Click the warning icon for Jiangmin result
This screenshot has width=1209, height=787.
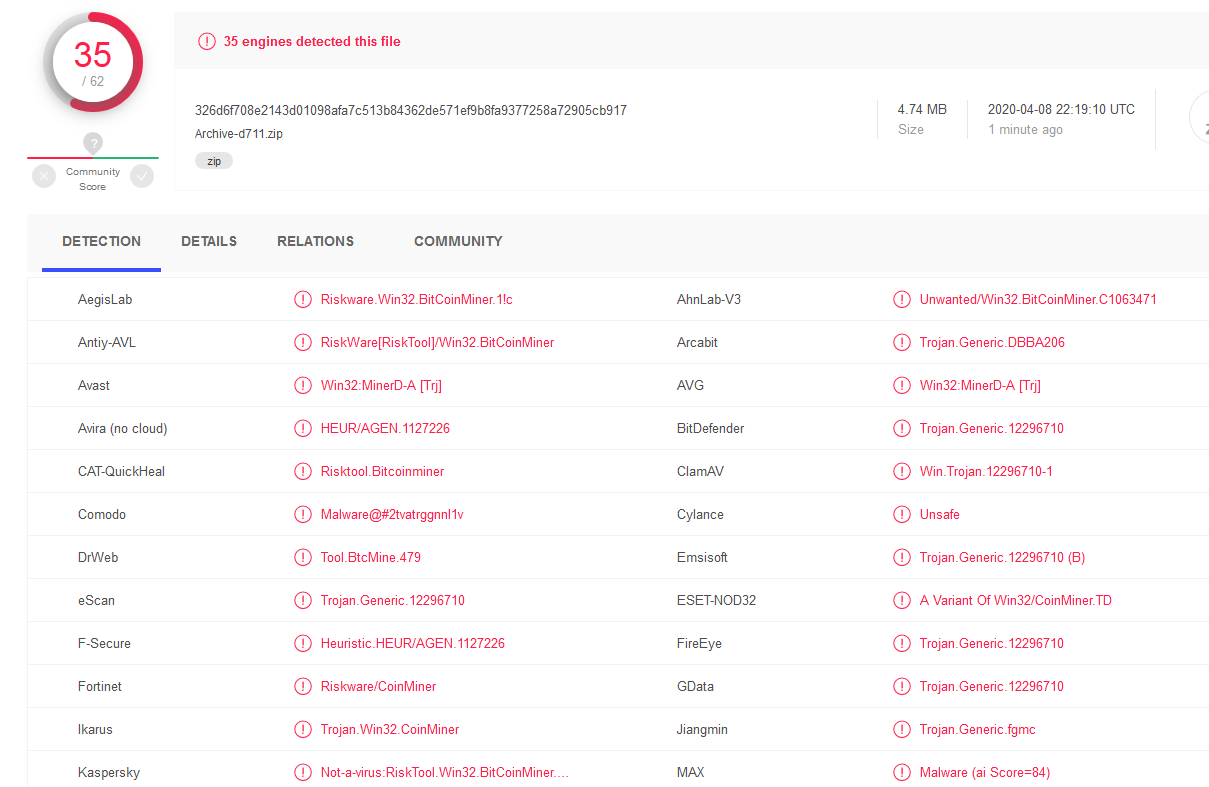pyautogui.click(x=902, y=729)
